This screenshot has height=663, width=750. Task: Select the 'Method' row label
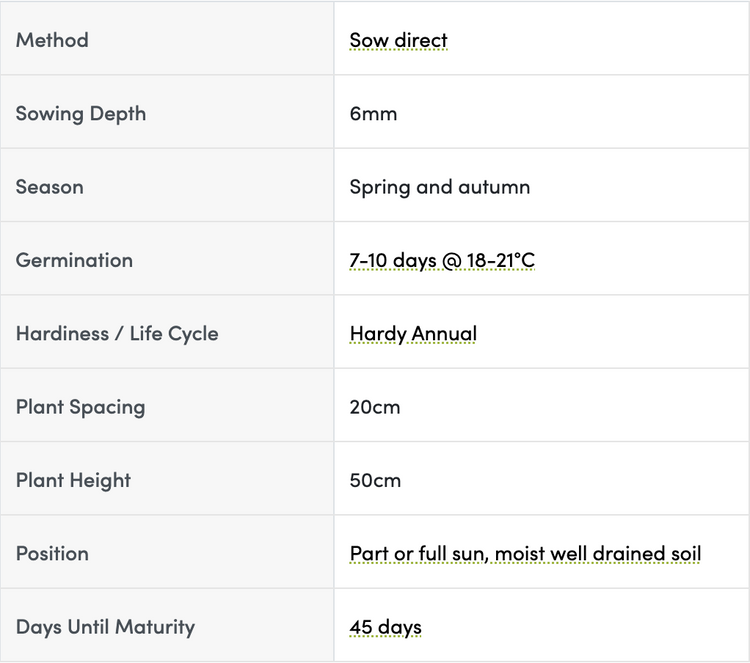pos(52,41)
